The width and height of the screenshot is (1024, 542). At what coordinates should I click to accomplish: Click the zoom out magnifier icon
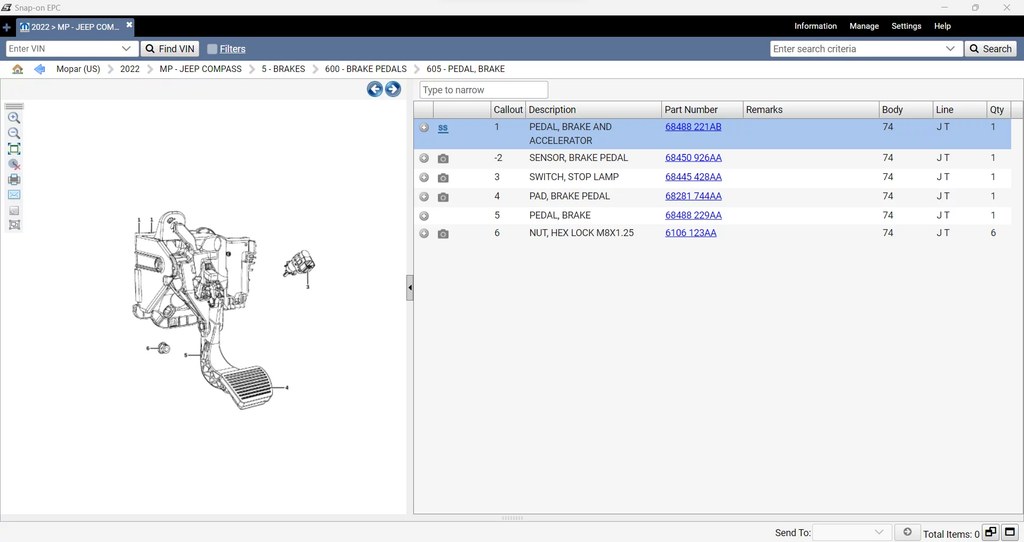point(14,133)
